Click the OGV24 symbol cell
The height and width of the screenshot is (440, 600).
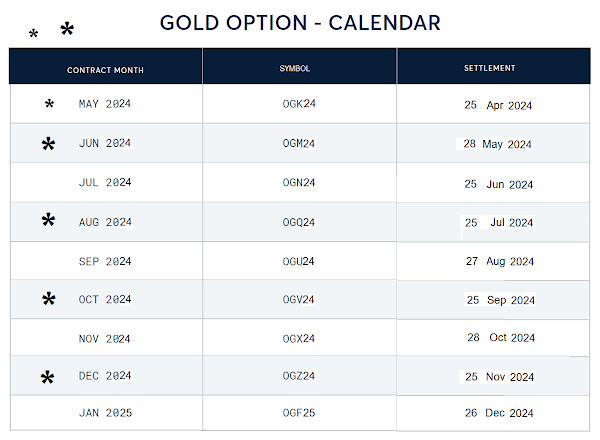(x=298, y=300)
